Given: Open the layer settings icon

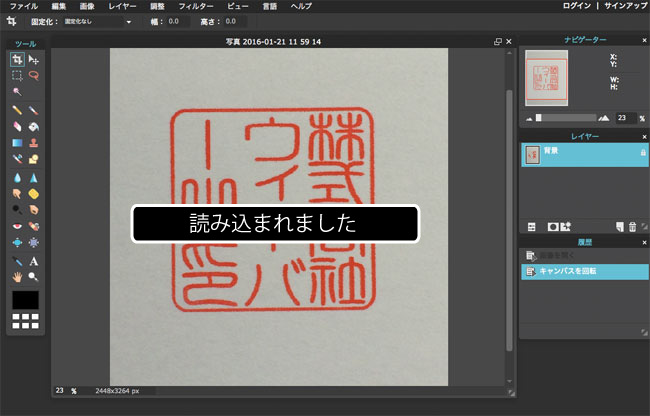Looking at the screenshot, I should pos(531,227).
